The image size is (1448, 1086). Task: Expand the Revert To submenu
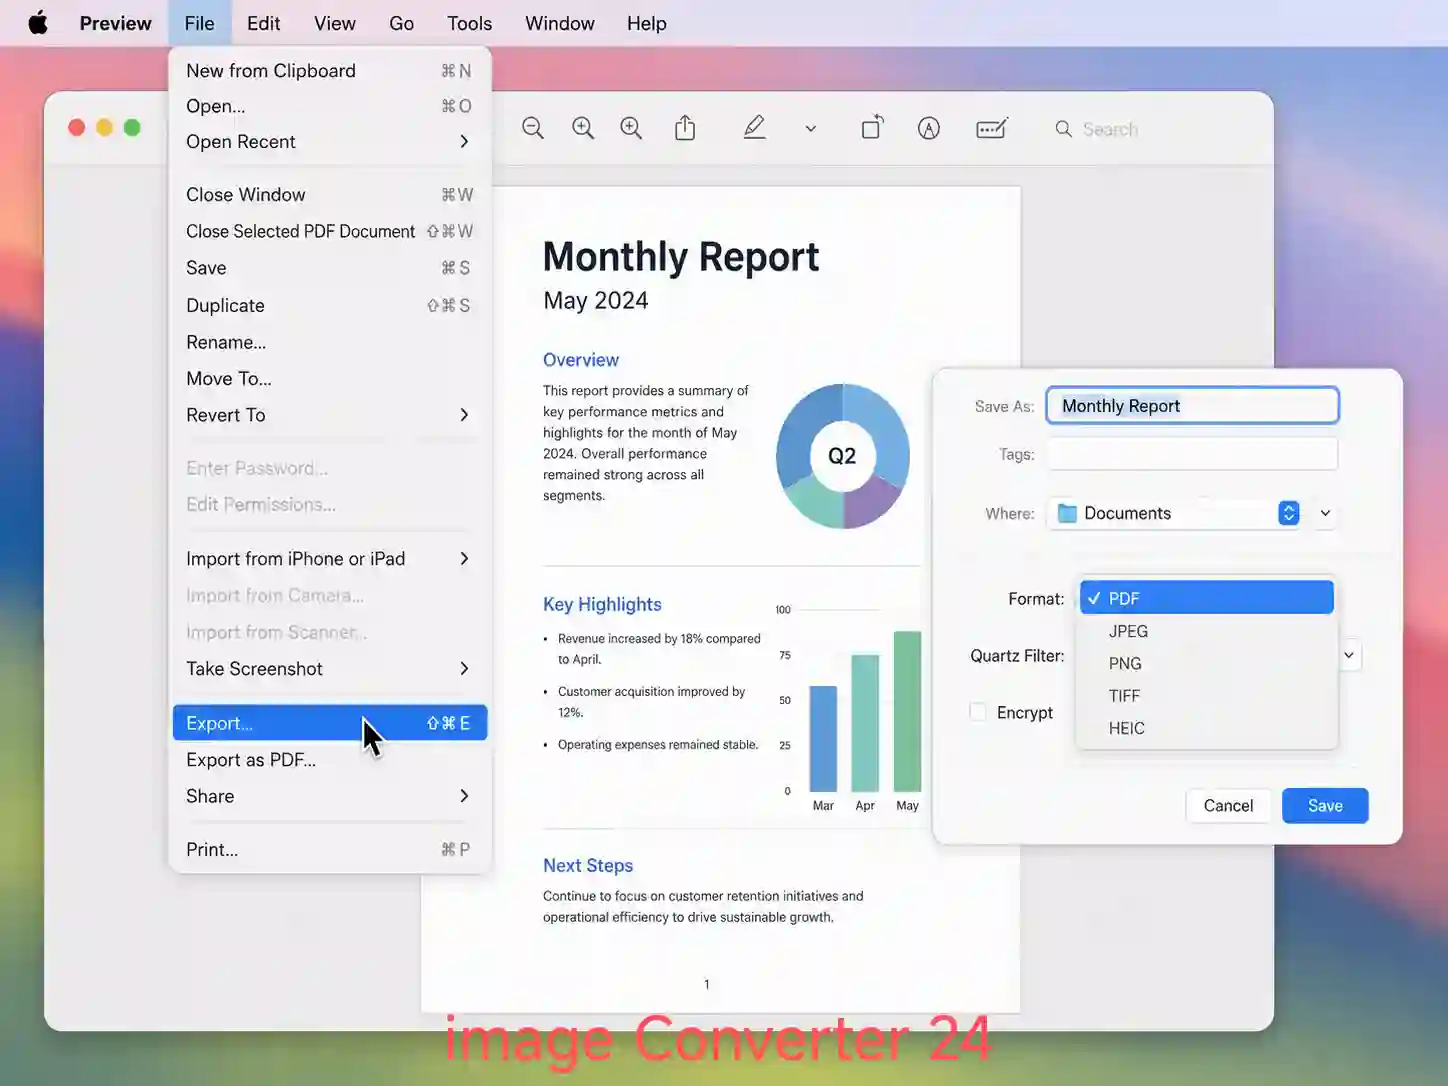pyautogui.click(x=330, y=415)
